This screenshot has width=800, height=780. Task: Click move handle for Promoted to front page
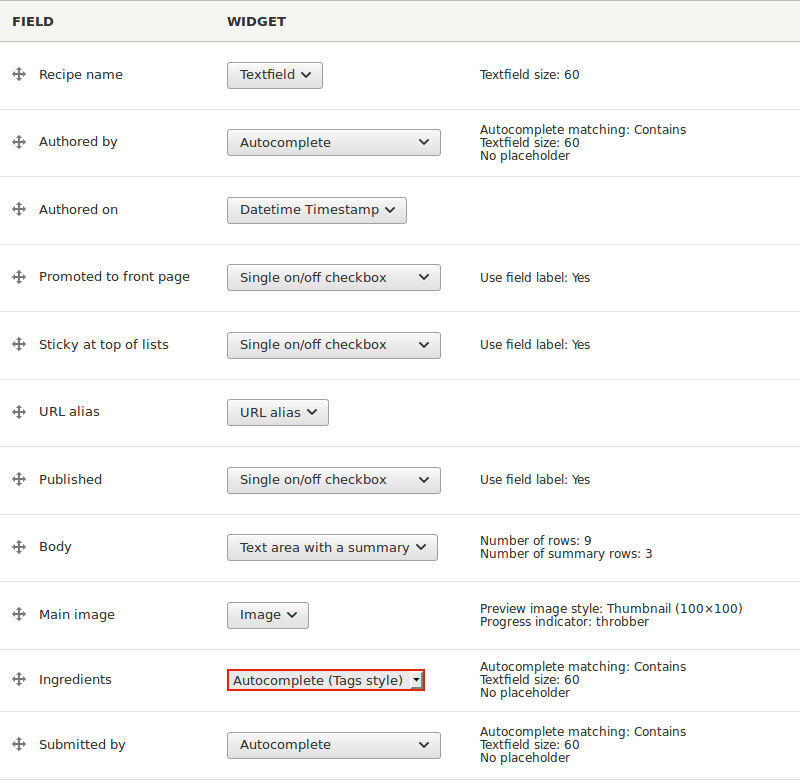pyautogui.click(x=19, y=277)
